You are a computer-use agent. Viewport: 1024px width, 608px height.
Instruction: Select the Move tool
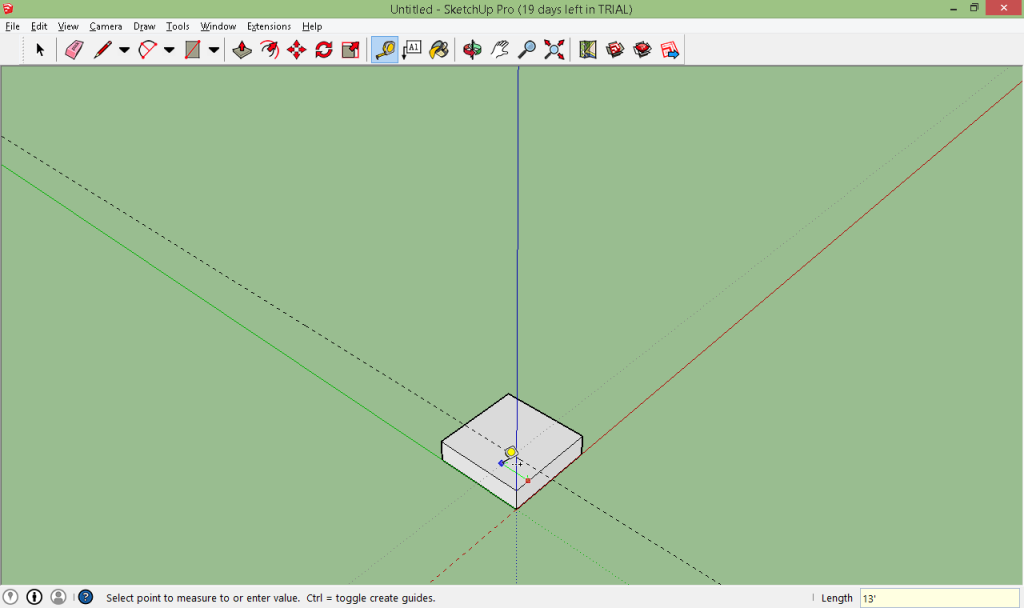[x=295, y=48]
